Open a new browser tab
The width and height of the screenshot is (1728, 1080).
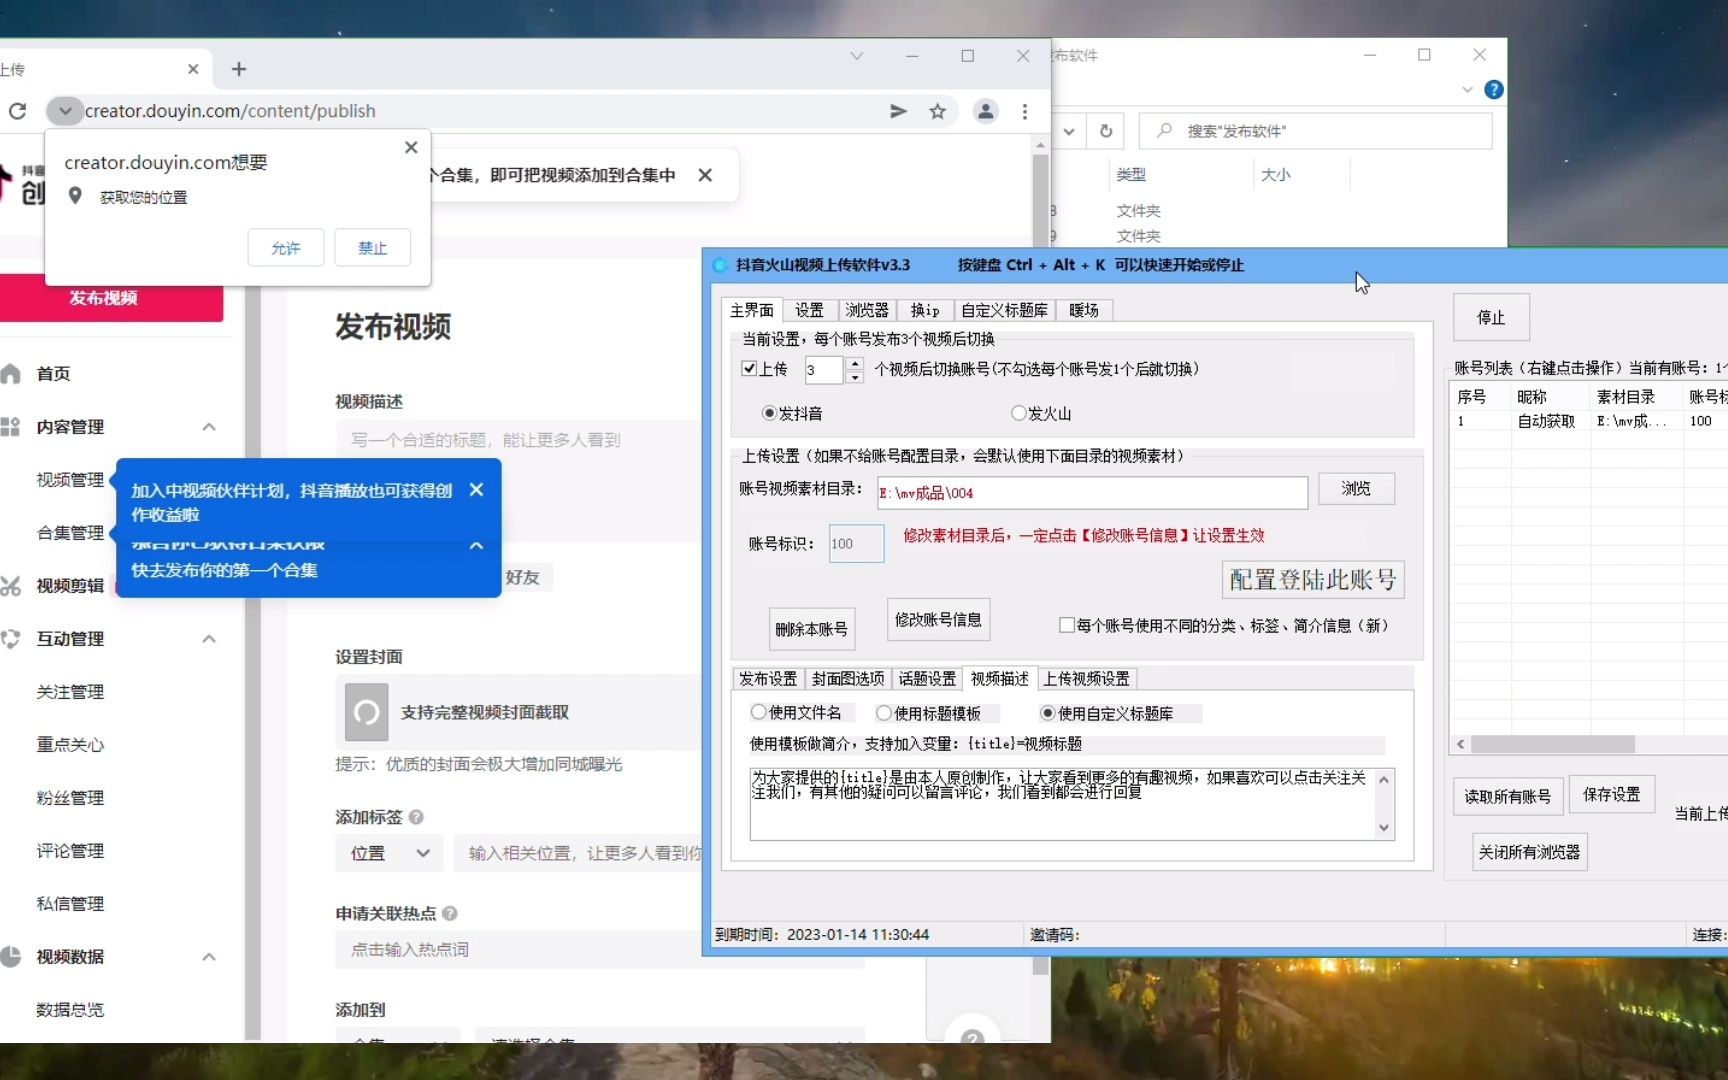(x=238, y=69)
